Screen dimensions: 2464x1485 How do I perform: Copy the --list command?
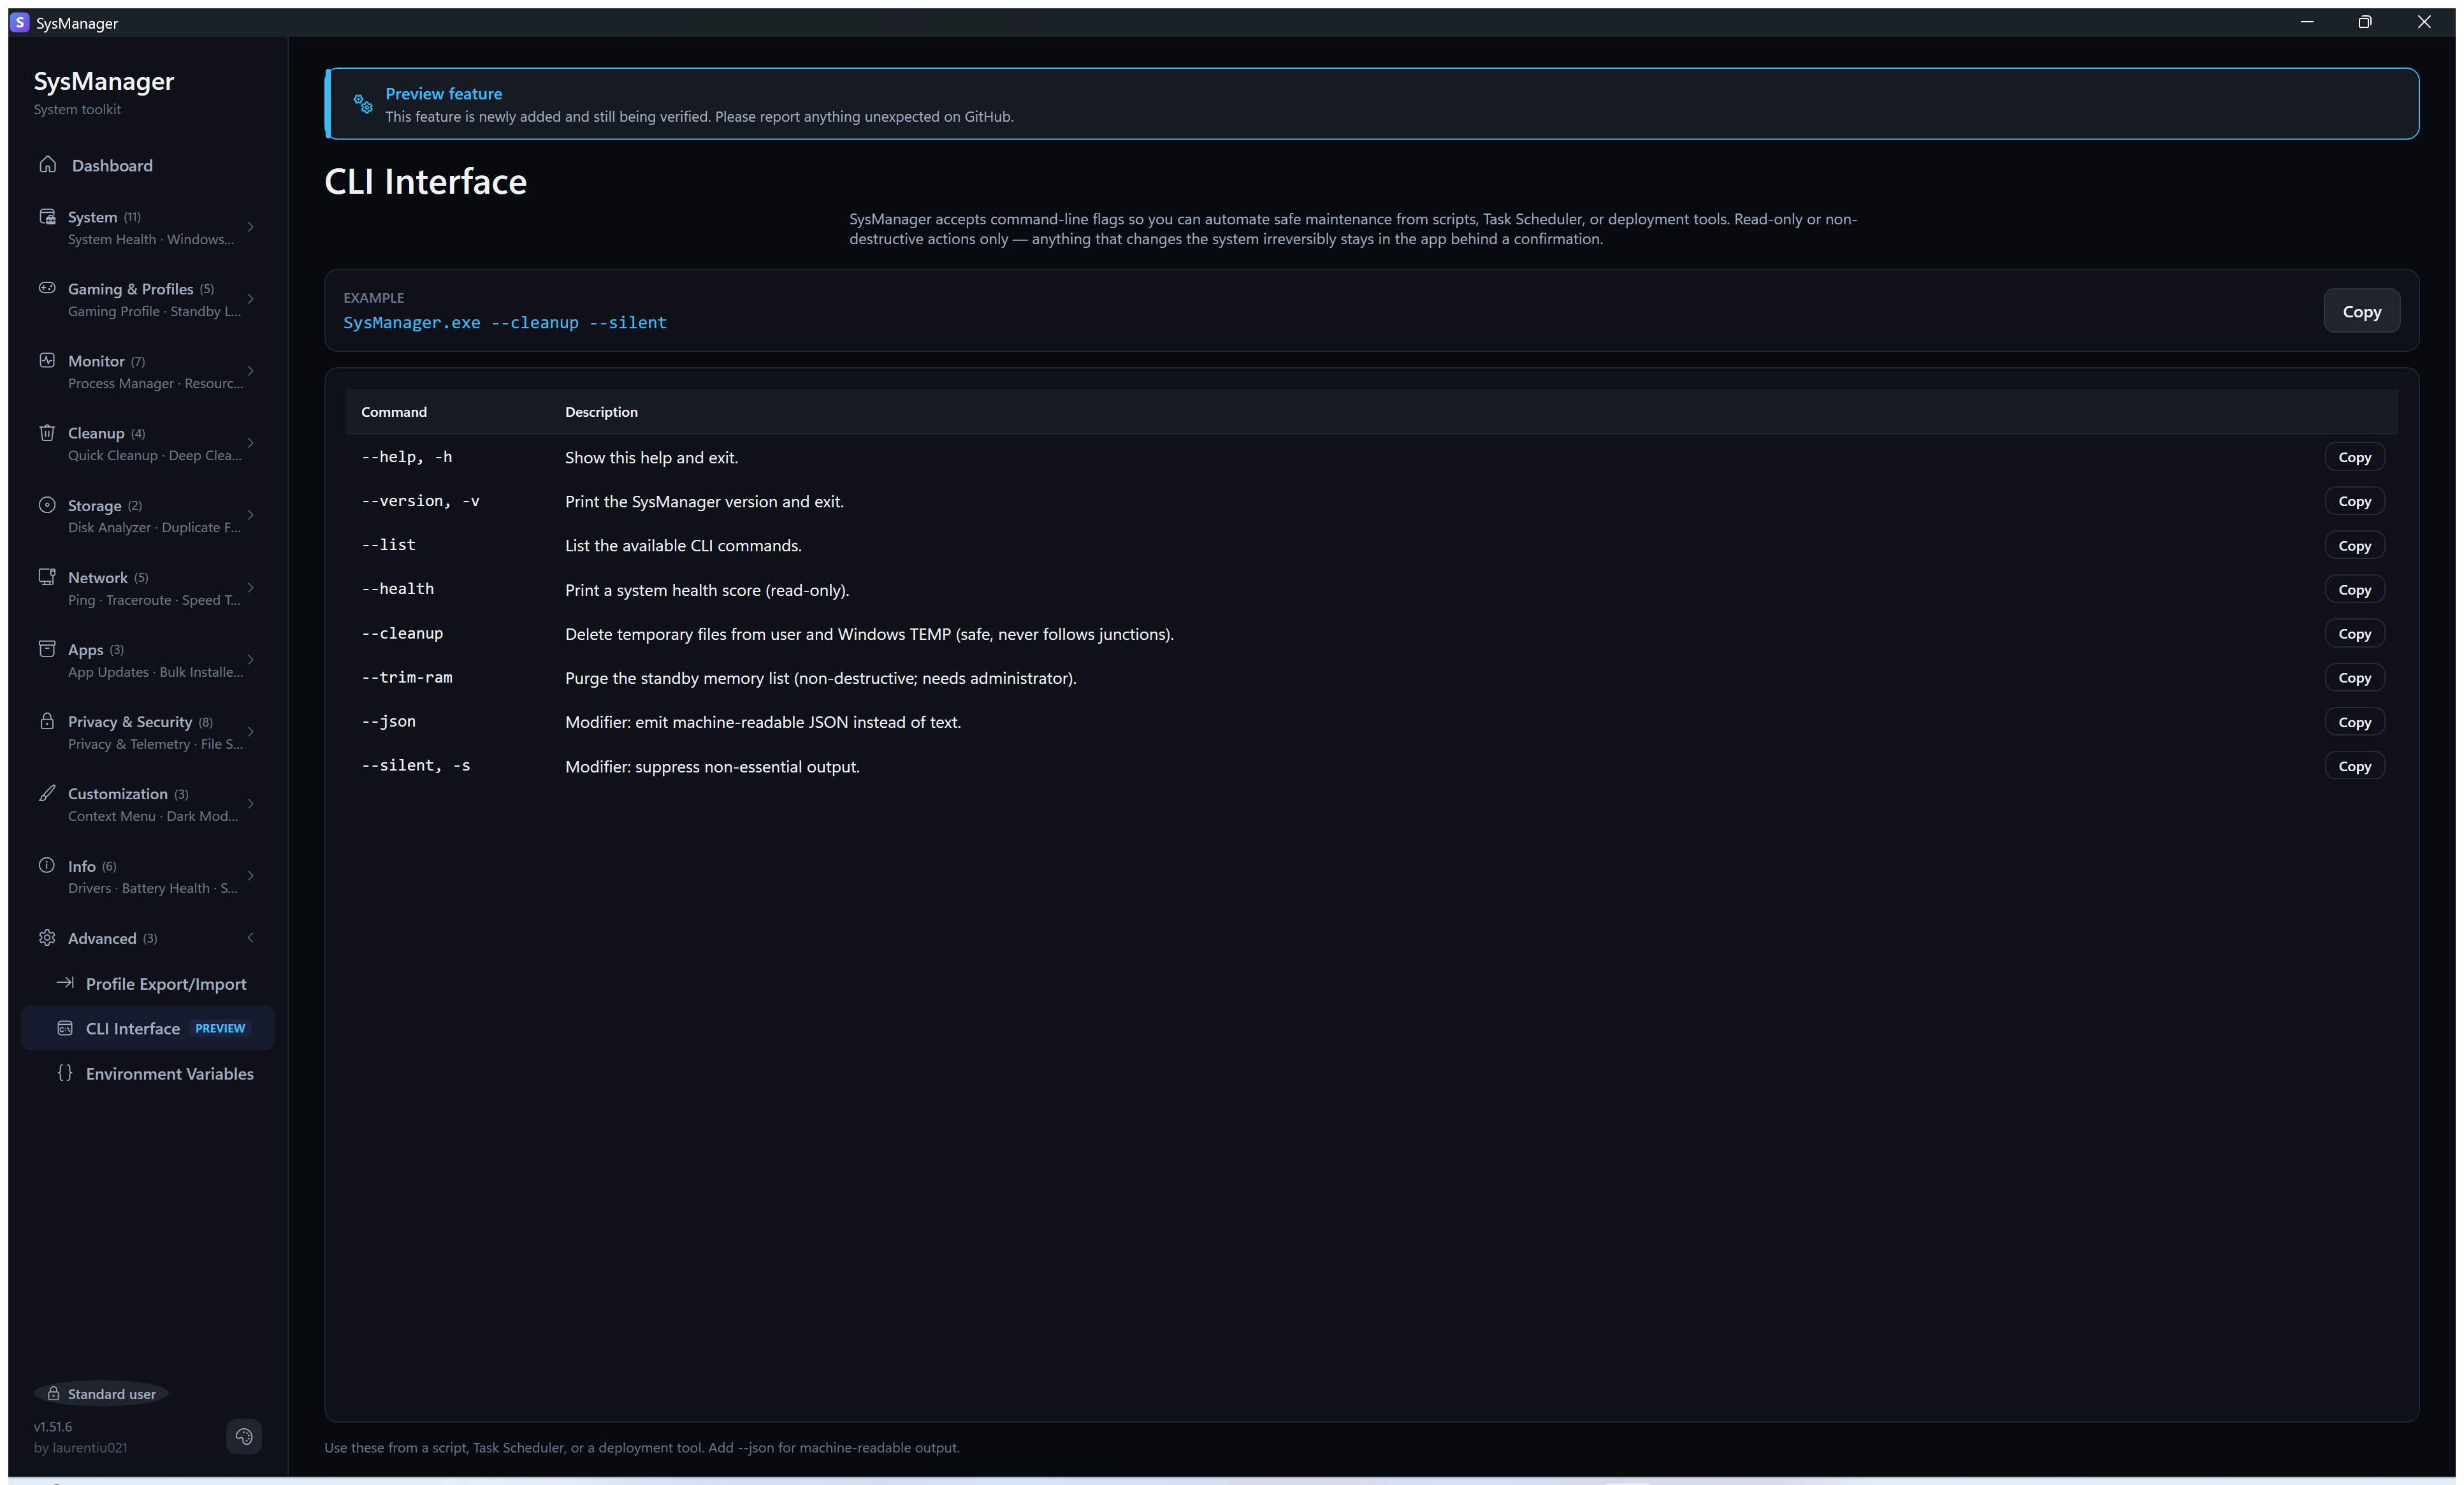2354,545
